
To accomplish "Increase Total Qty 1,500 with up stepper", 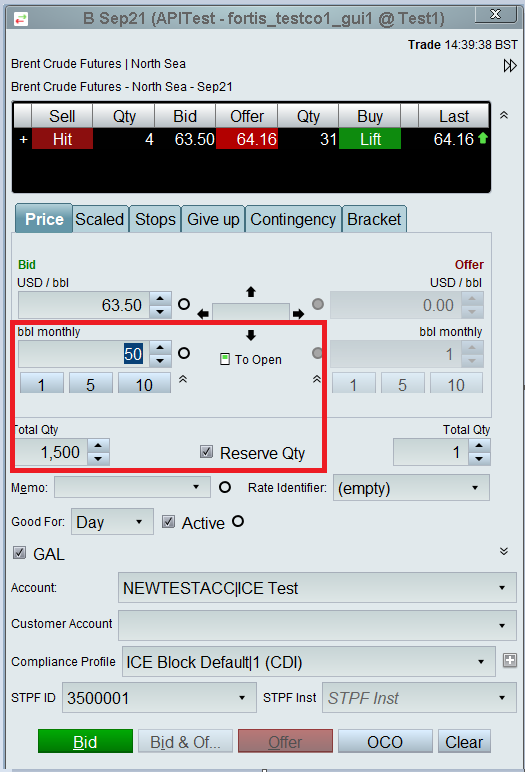I will [x=98, y=446].
